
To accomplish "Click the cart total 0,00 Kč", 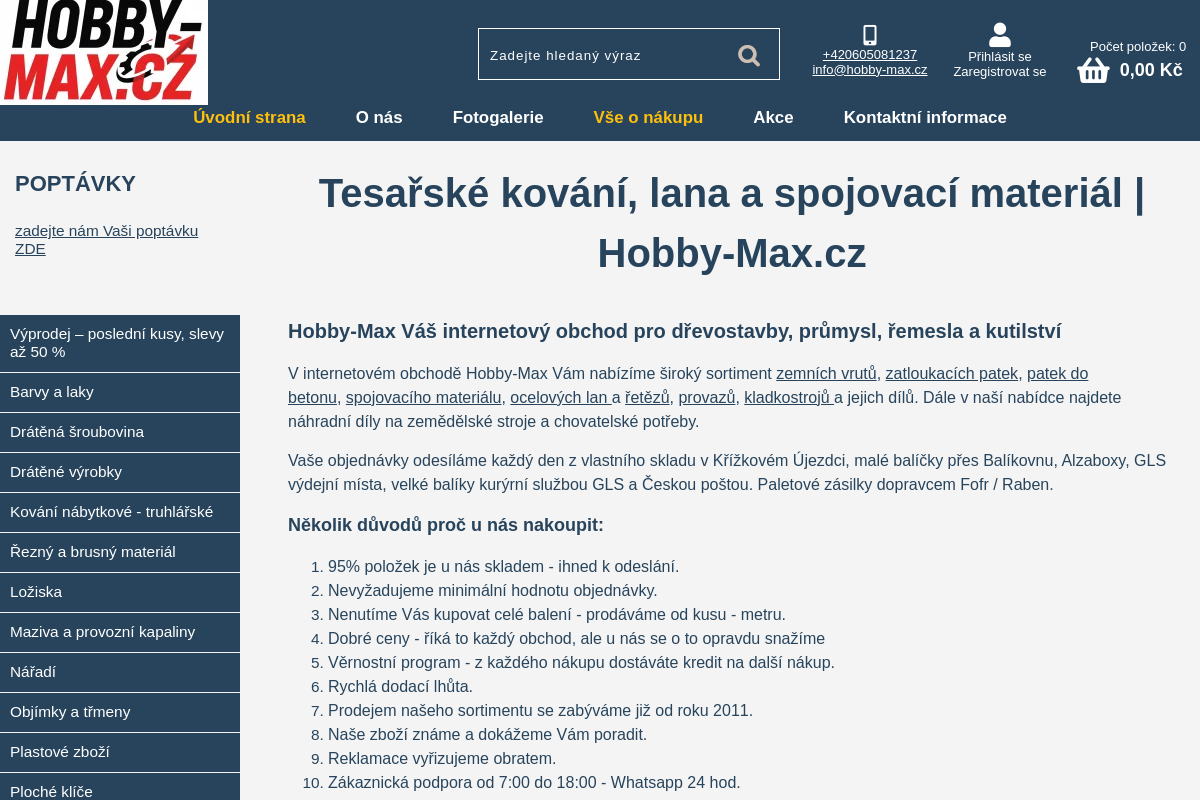I will click(x=1151, y=70).
